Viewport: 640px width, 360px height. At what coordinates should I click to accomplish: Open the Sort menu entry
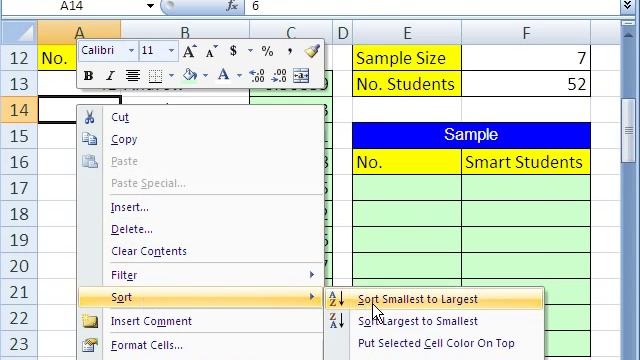(201, 297)
